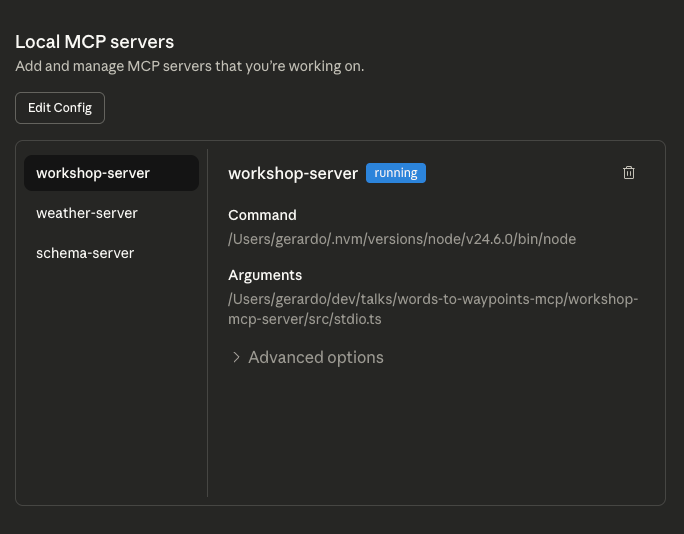Click the Edit Config button
The image size is (684, 534).
pyautogui.click(x=60, y=108)
